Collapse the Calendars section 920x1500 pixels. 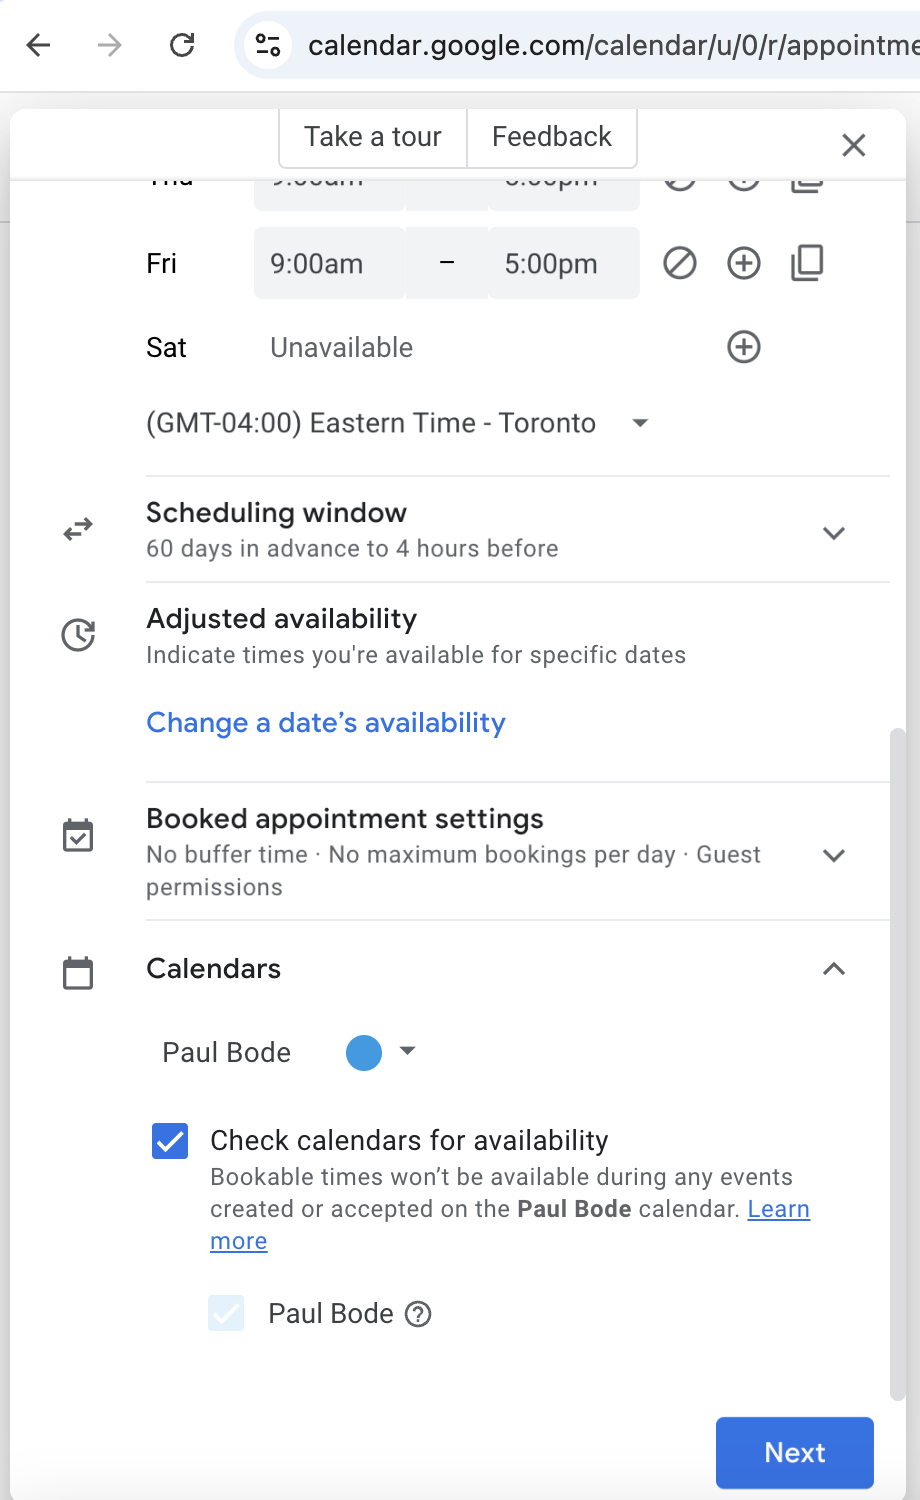coord(833,969)
